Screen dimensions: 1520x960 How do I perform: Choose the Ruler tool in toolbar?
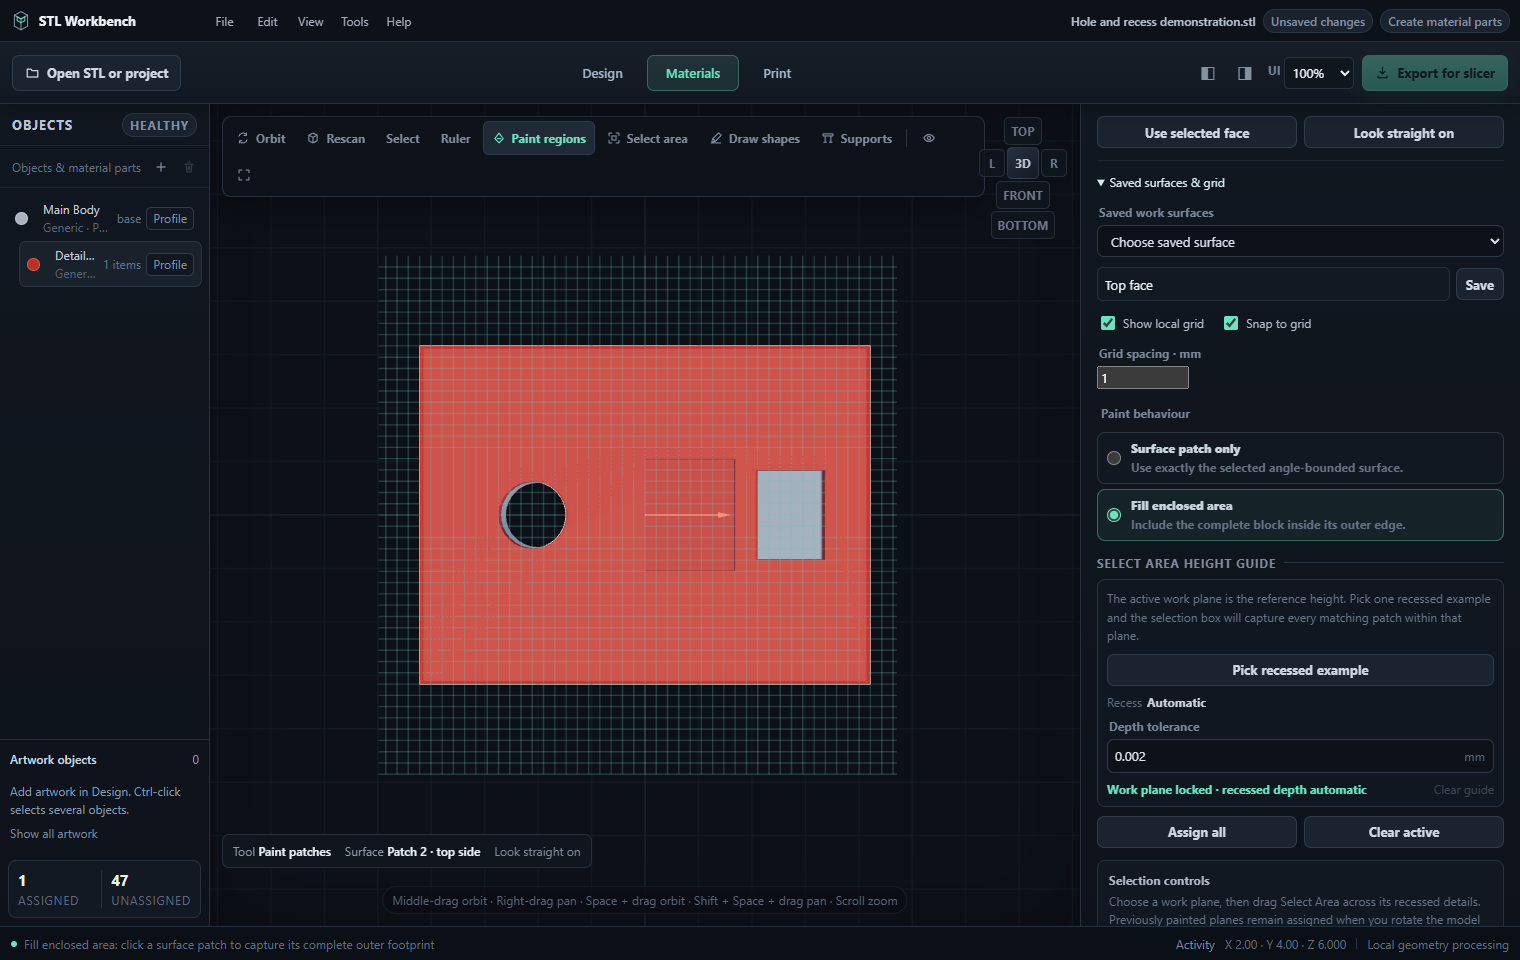click(455, 138)
